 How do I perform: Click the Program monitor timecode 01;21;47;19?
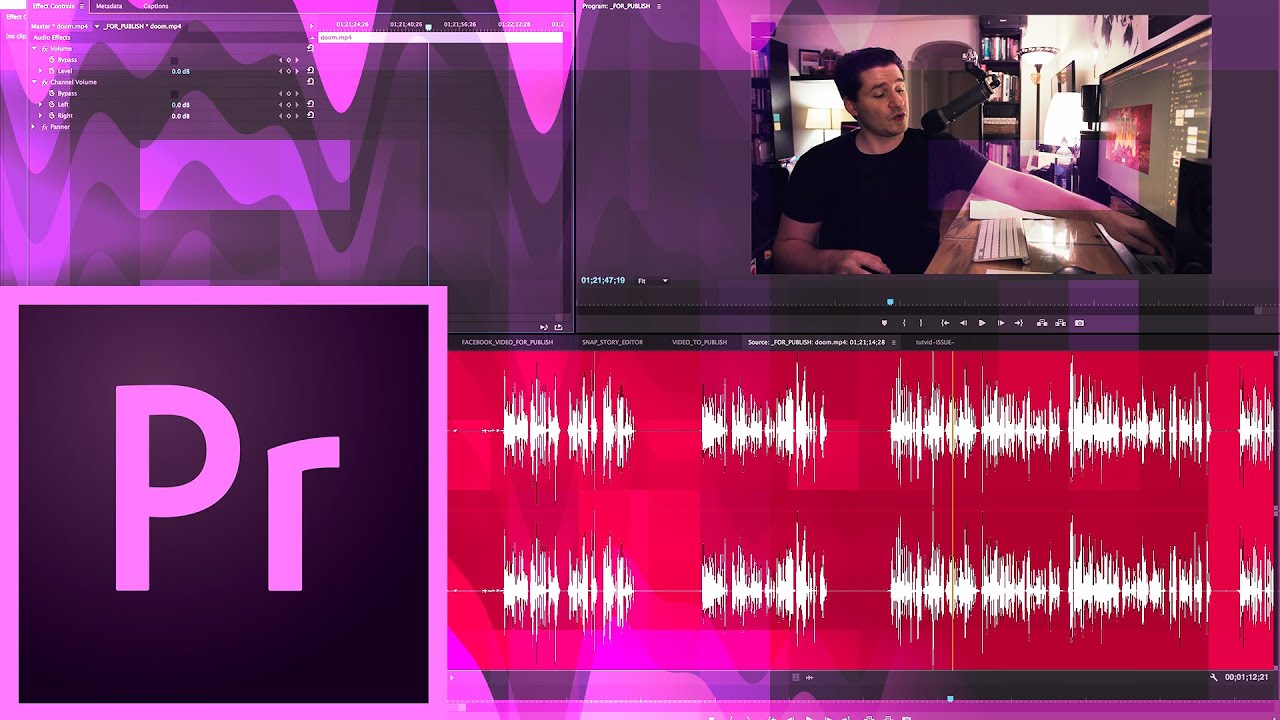(603, 281)
